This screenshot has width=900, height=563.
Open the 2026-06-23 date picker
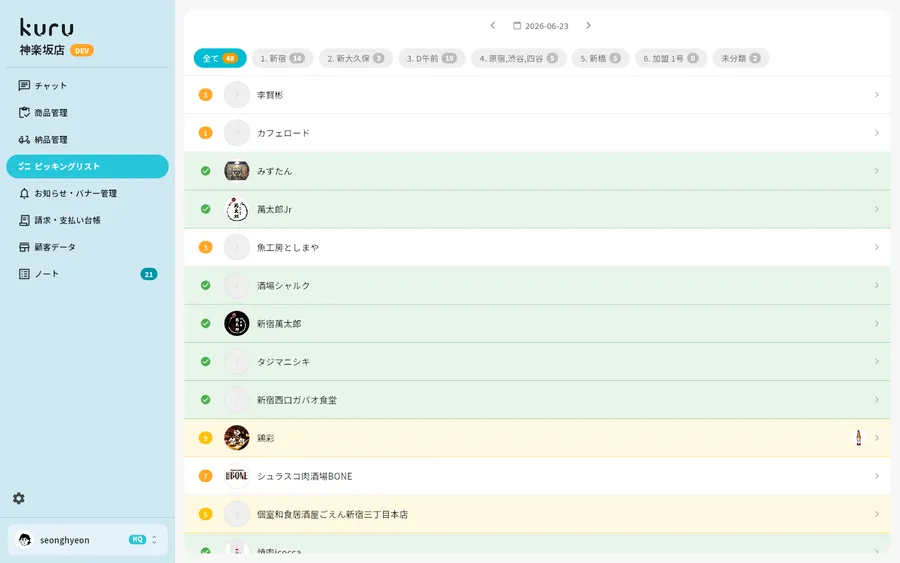[541, 26]
